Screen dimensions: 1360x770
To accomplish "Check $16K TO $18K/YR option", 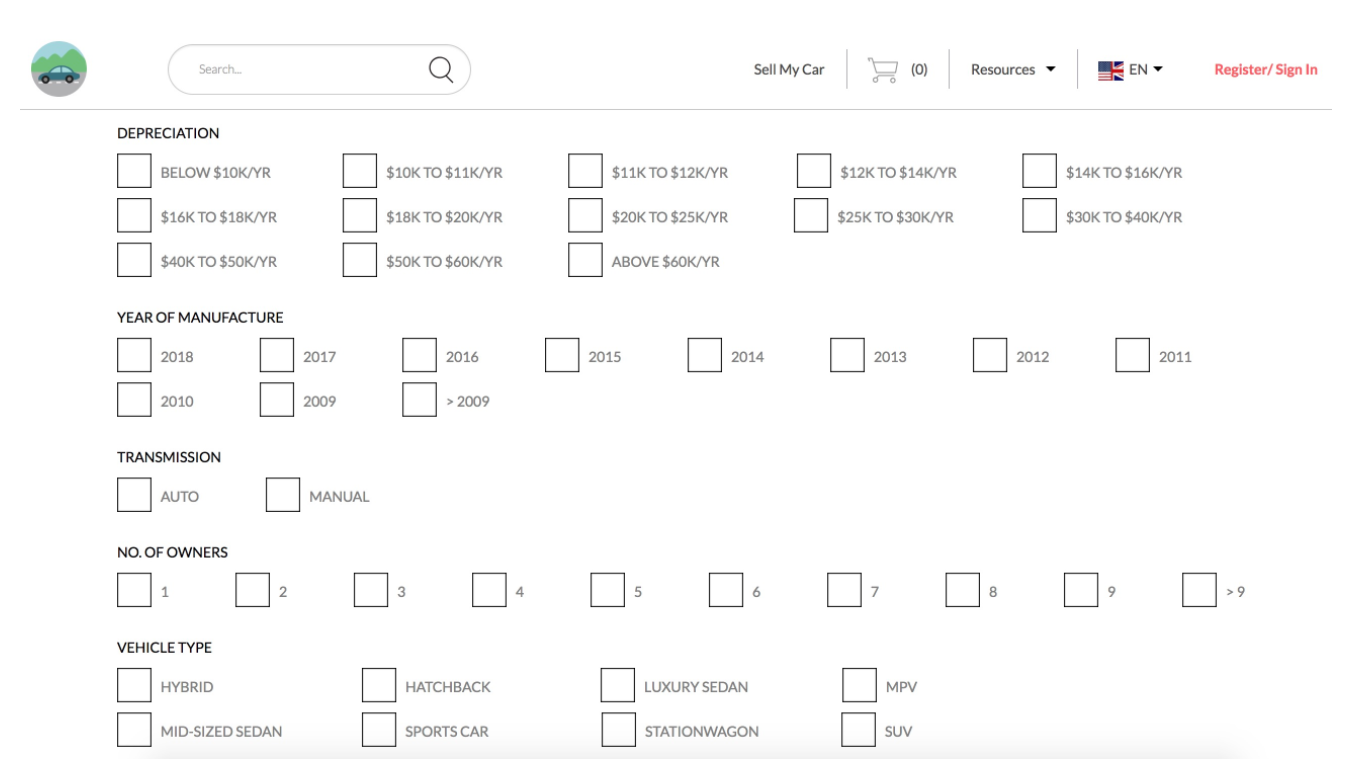I will point(134,216).
